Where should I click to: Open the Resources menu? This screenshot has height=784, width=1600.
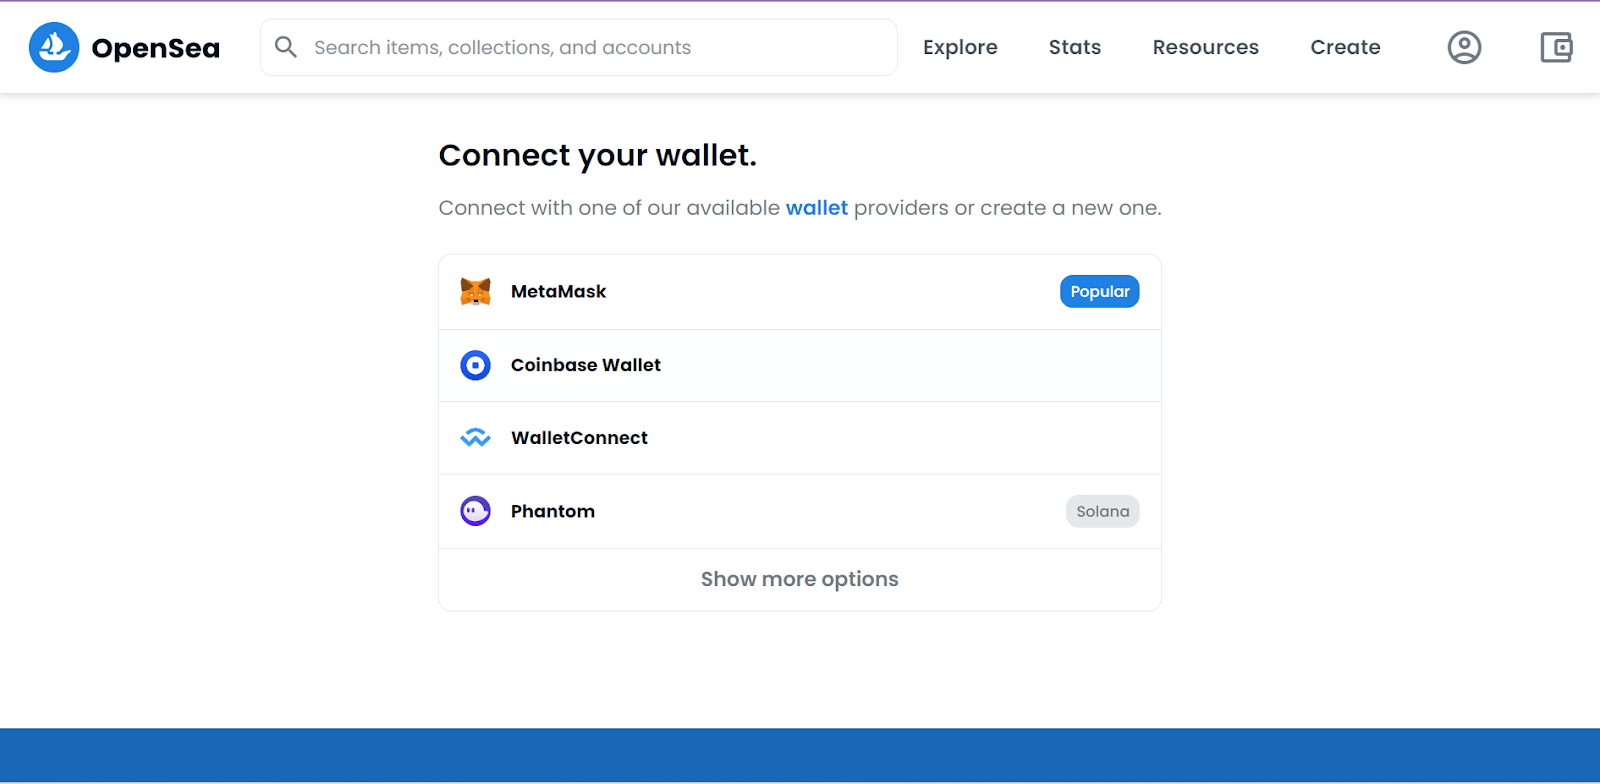coord(1205,47)
